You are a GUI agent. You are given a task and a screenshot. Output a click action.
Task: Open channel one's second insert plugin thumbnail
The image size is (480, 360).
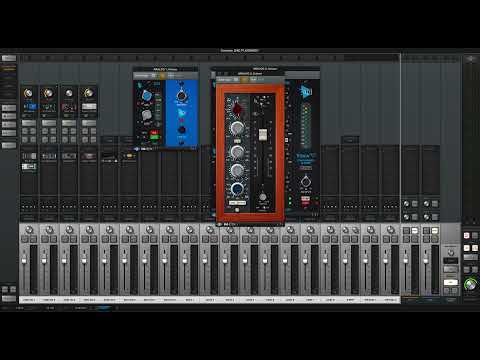(29, 166)
